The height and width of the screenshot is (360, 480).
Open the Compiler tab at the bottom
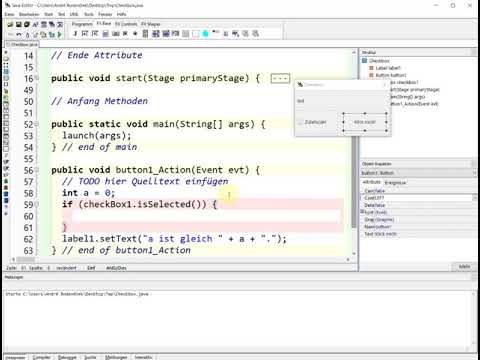click(x=41, y=357)
